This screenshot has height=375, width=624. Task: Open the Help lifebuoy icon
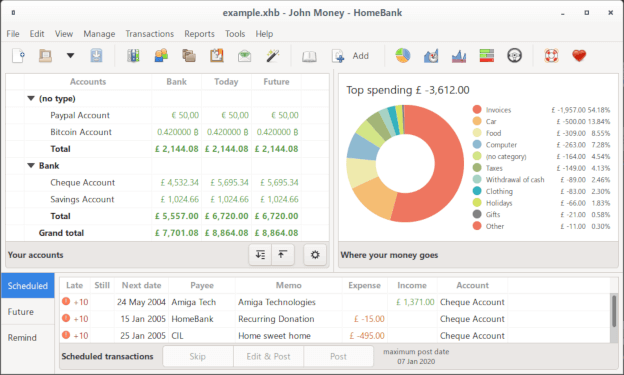[x=551, y=56]
